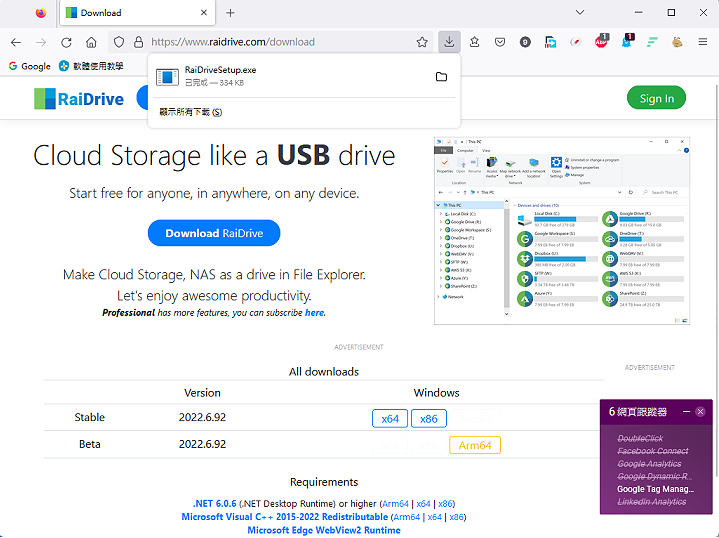Click the Visual C++ x86 link

[x=456, y=517]
